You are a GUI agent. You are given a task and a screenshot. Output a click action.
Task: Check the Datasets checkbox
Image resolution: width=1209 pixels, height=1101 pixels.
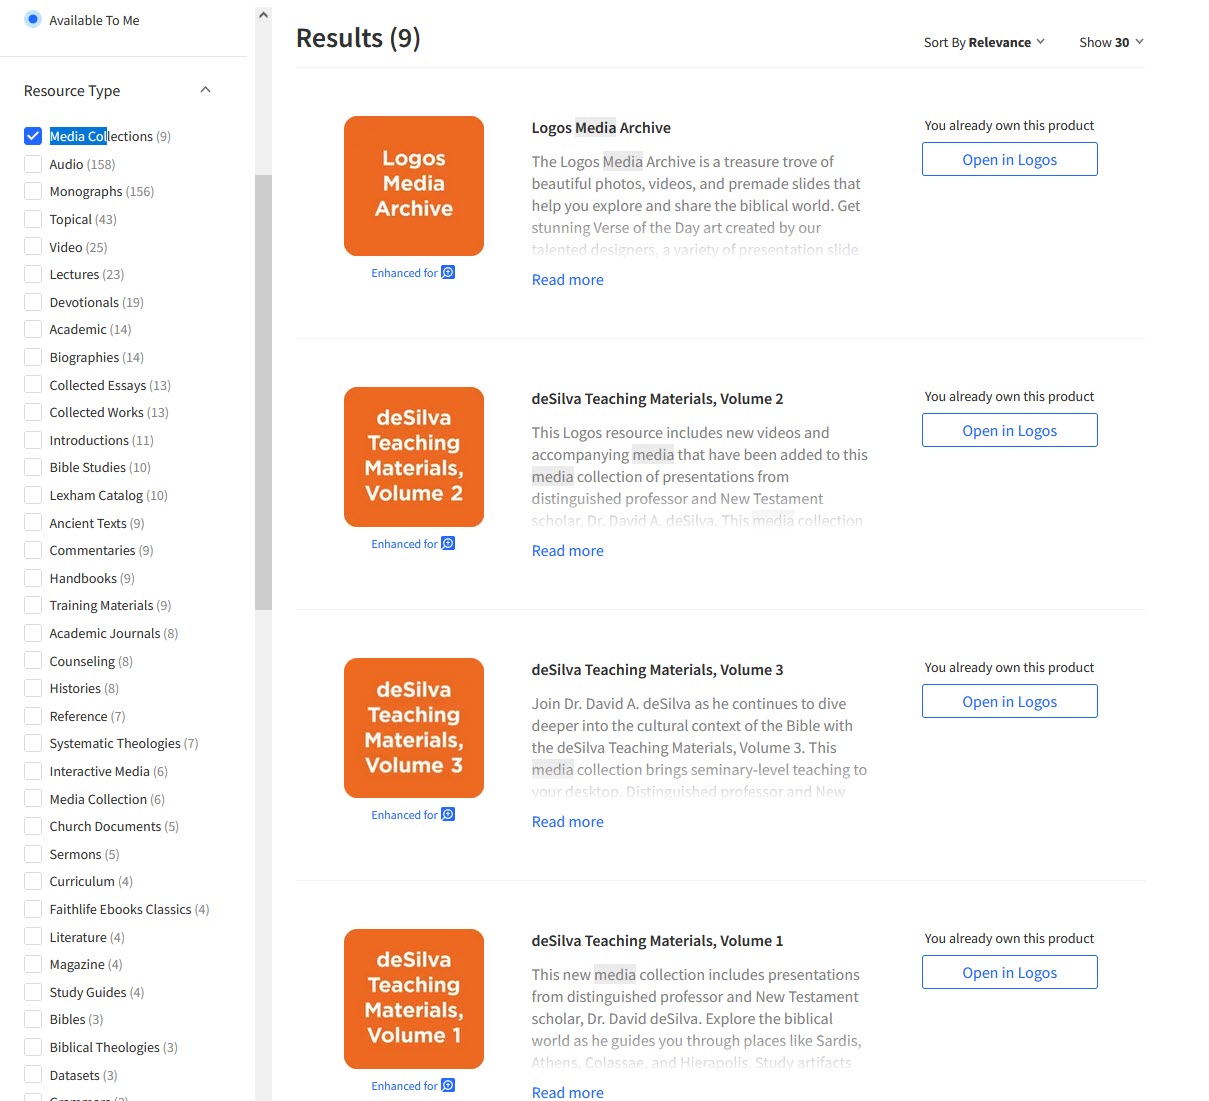click(x=33, y=1075)
